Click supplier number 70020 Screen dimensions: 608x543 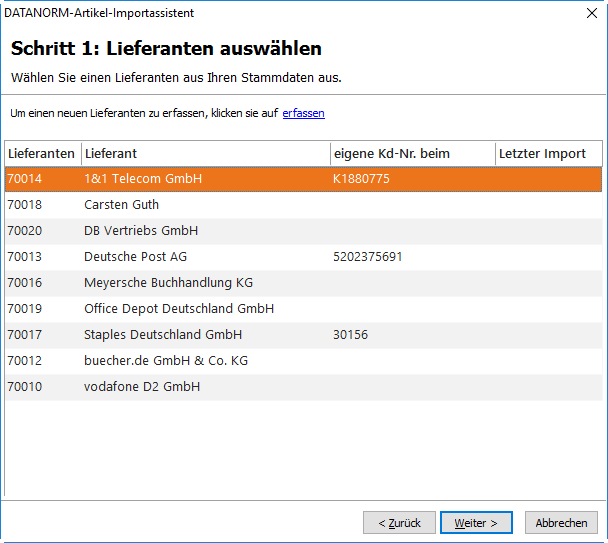tap(24, 231)
